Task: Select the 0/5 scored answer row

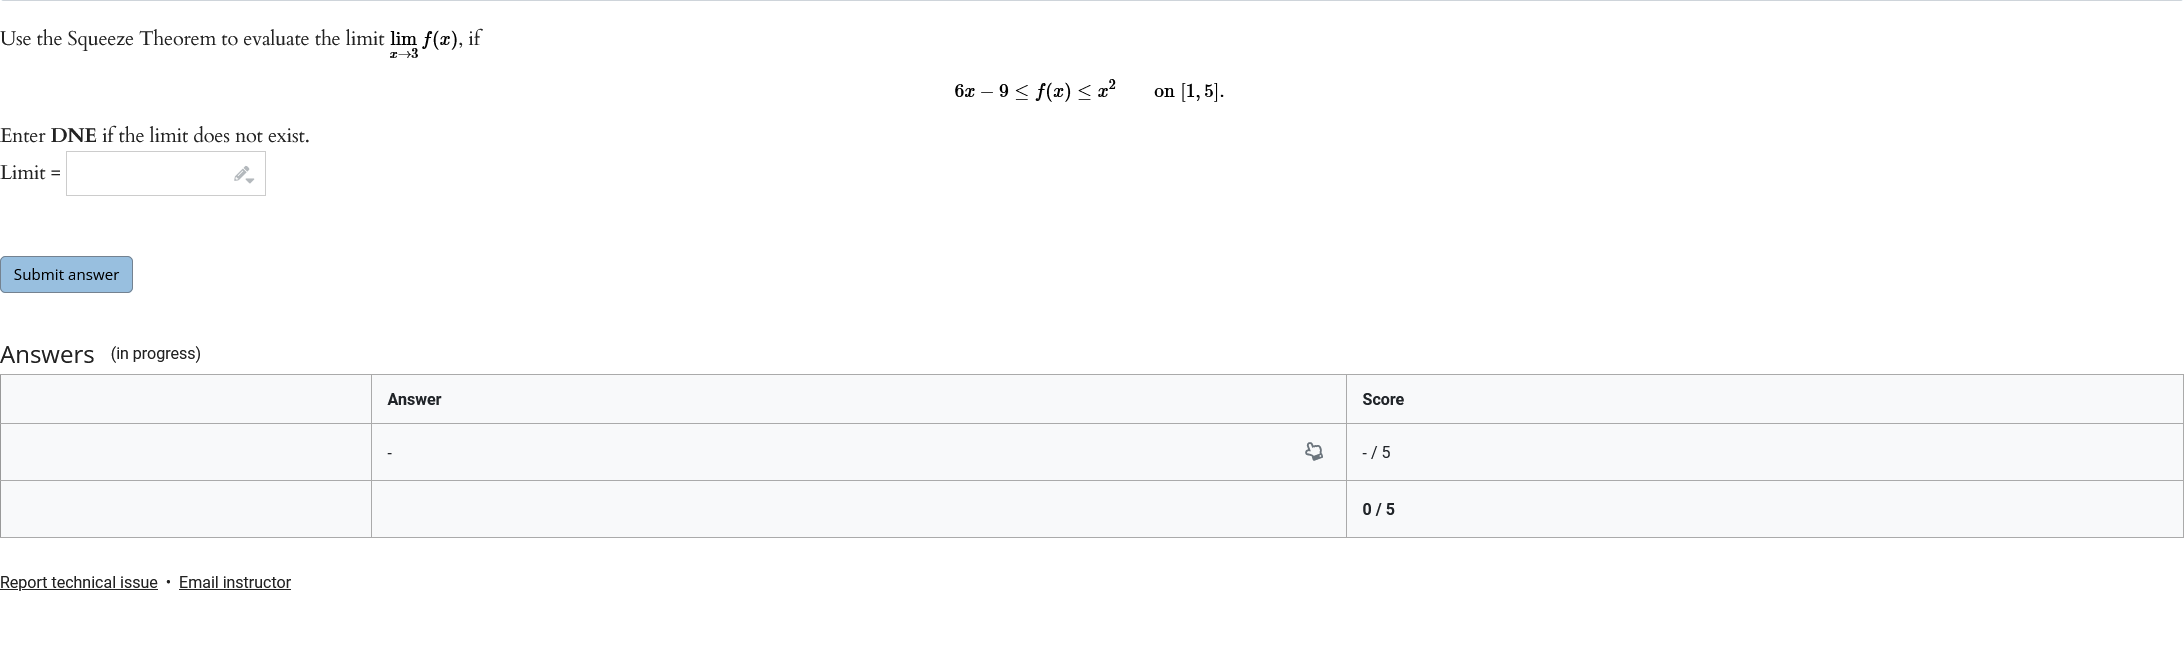Action: pyautogui.click(x=700, y=509)
